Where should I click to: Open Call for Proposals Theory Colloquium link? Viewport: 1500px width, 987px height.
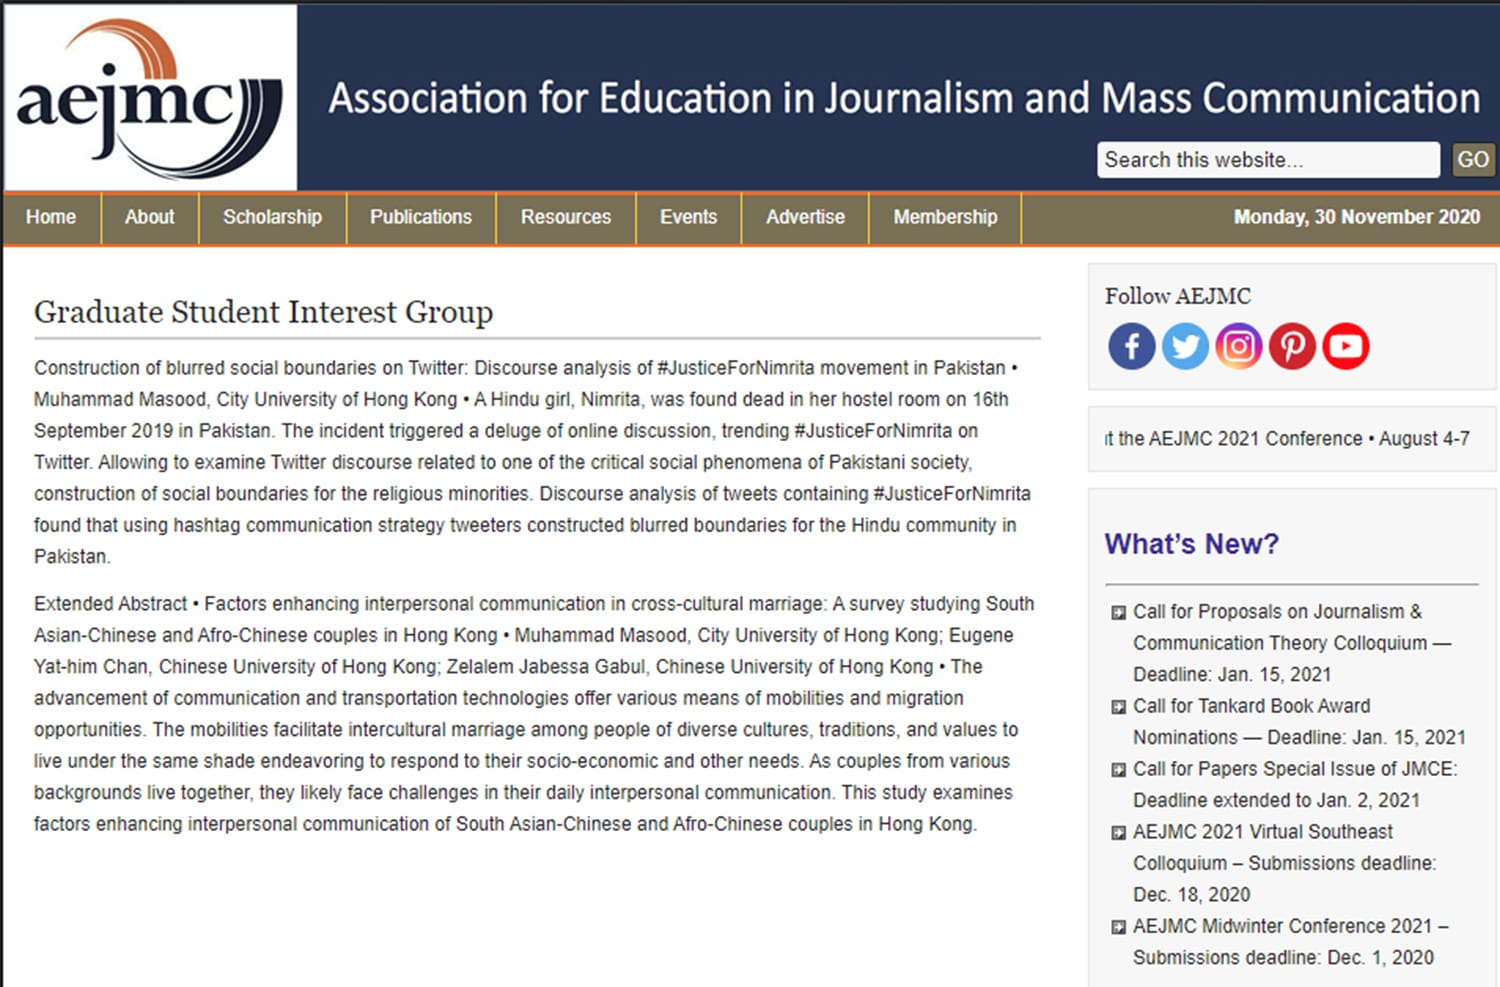[1292, 643]
